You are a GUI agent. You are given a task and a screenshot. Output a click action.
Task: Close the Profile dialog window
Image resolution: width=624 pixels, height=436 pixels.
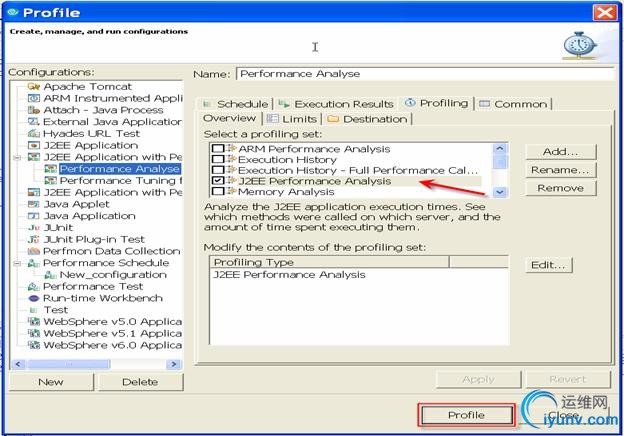(x=604, y=12)
